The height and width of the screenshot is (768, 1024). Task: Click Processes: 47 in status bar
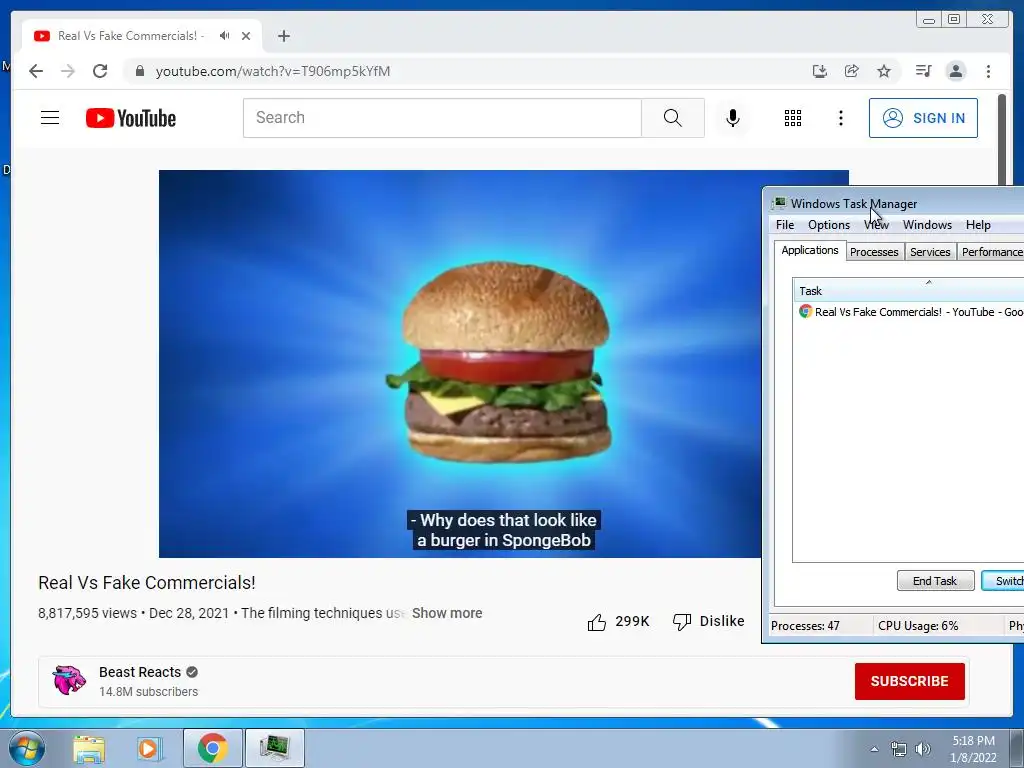[805, 626]
